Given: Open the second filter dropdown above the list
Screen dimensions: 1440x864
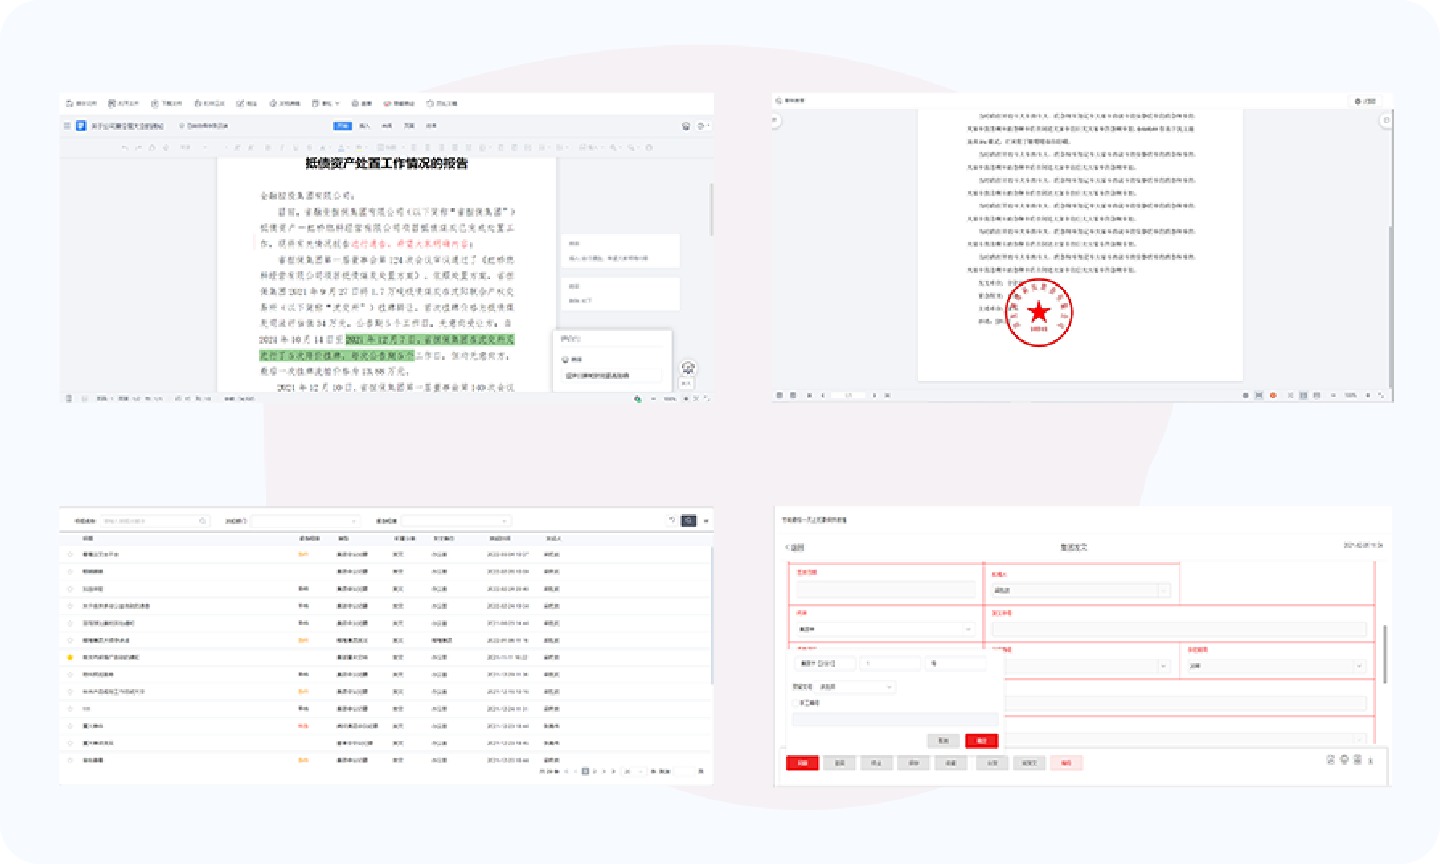Looking at the screenshot, I should click(x=305, y=521).
